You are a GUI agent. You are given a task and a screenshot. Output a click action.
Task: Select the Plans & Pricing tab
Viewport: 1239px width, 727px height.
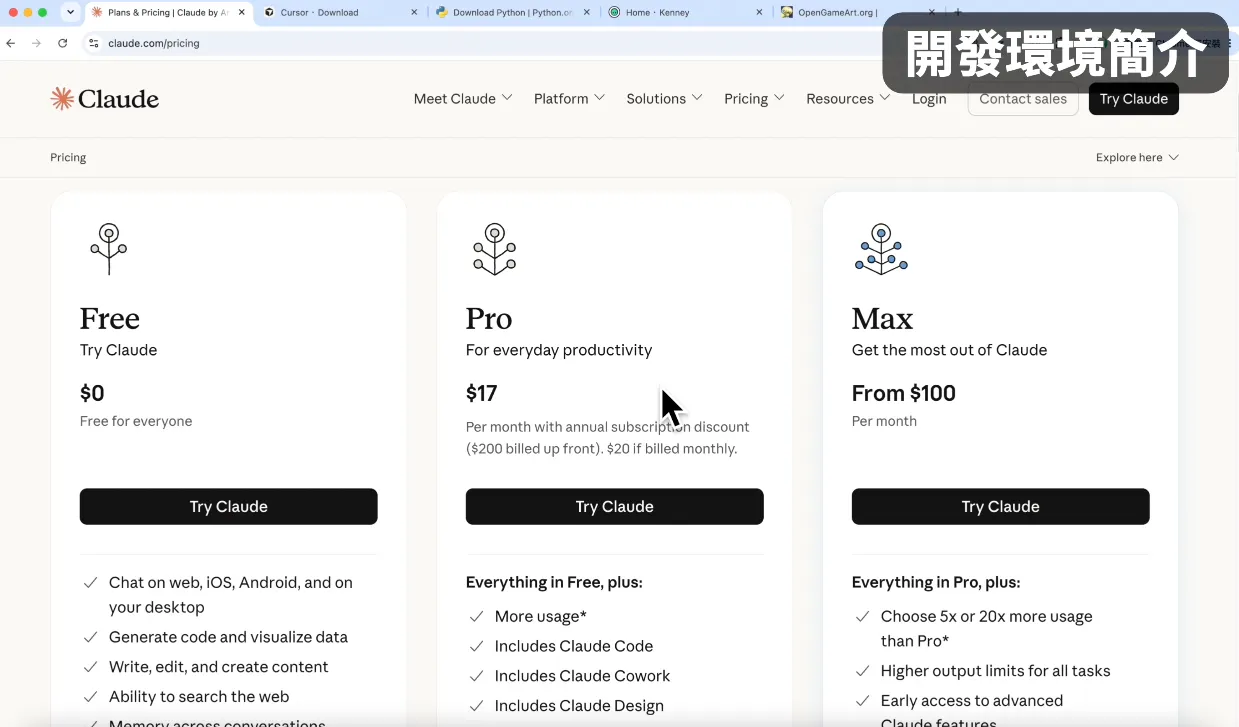point(168,12)
